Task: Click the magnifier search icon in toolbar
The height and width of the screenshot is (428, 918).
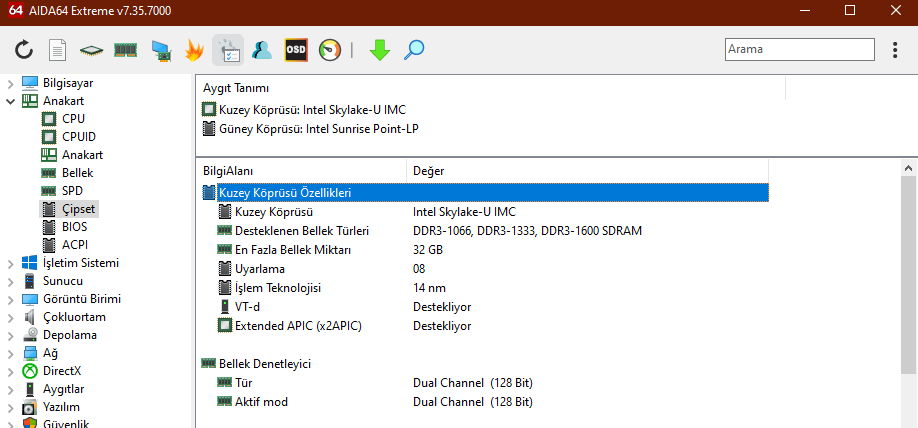Action: pyautogui.click(x=413, y=50)
